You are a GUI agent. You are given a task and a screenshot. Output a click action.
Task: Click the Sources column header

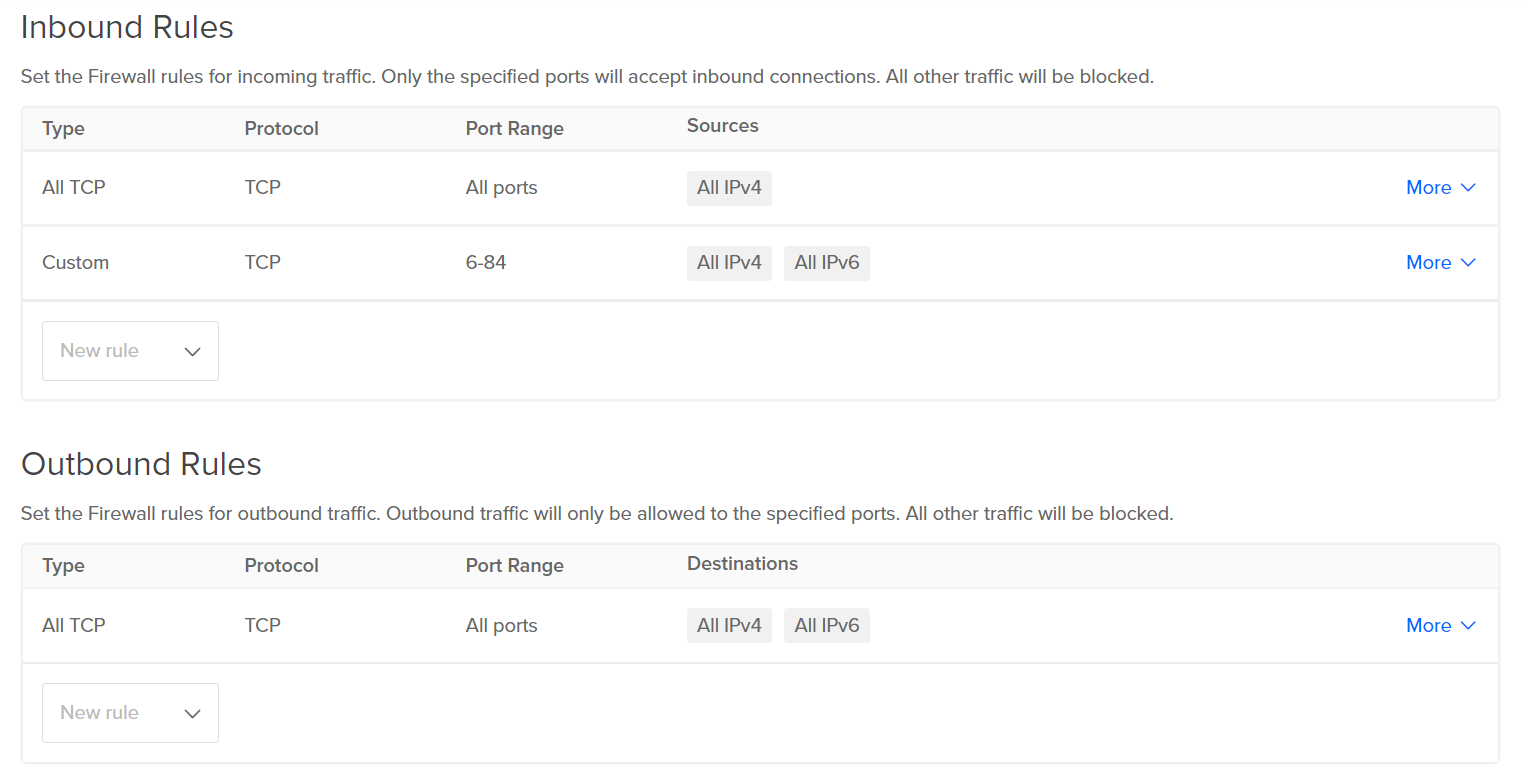(x=722, y=126)
